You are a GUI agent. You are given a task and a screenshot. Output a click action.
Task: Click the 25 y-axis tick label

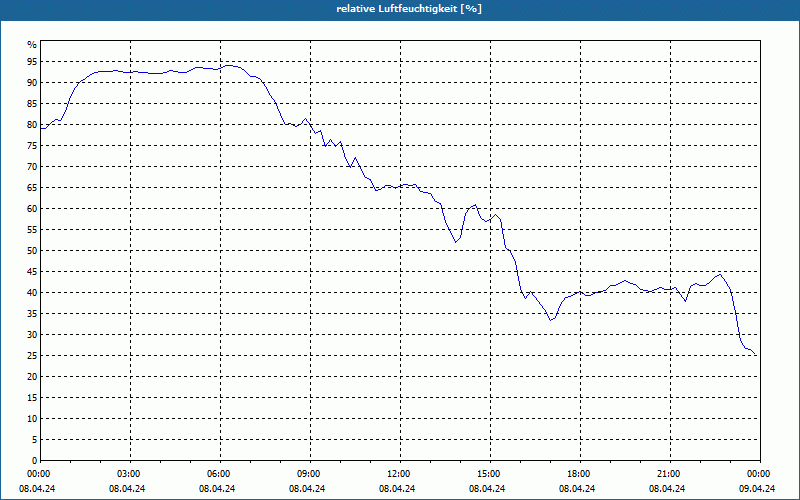(x=32, y=356)
